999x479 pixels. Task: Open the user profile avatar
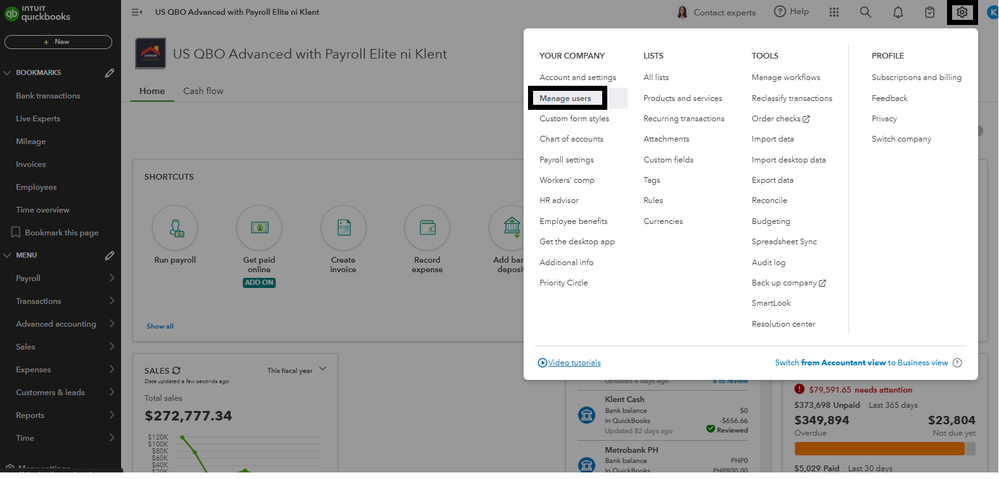993,12
